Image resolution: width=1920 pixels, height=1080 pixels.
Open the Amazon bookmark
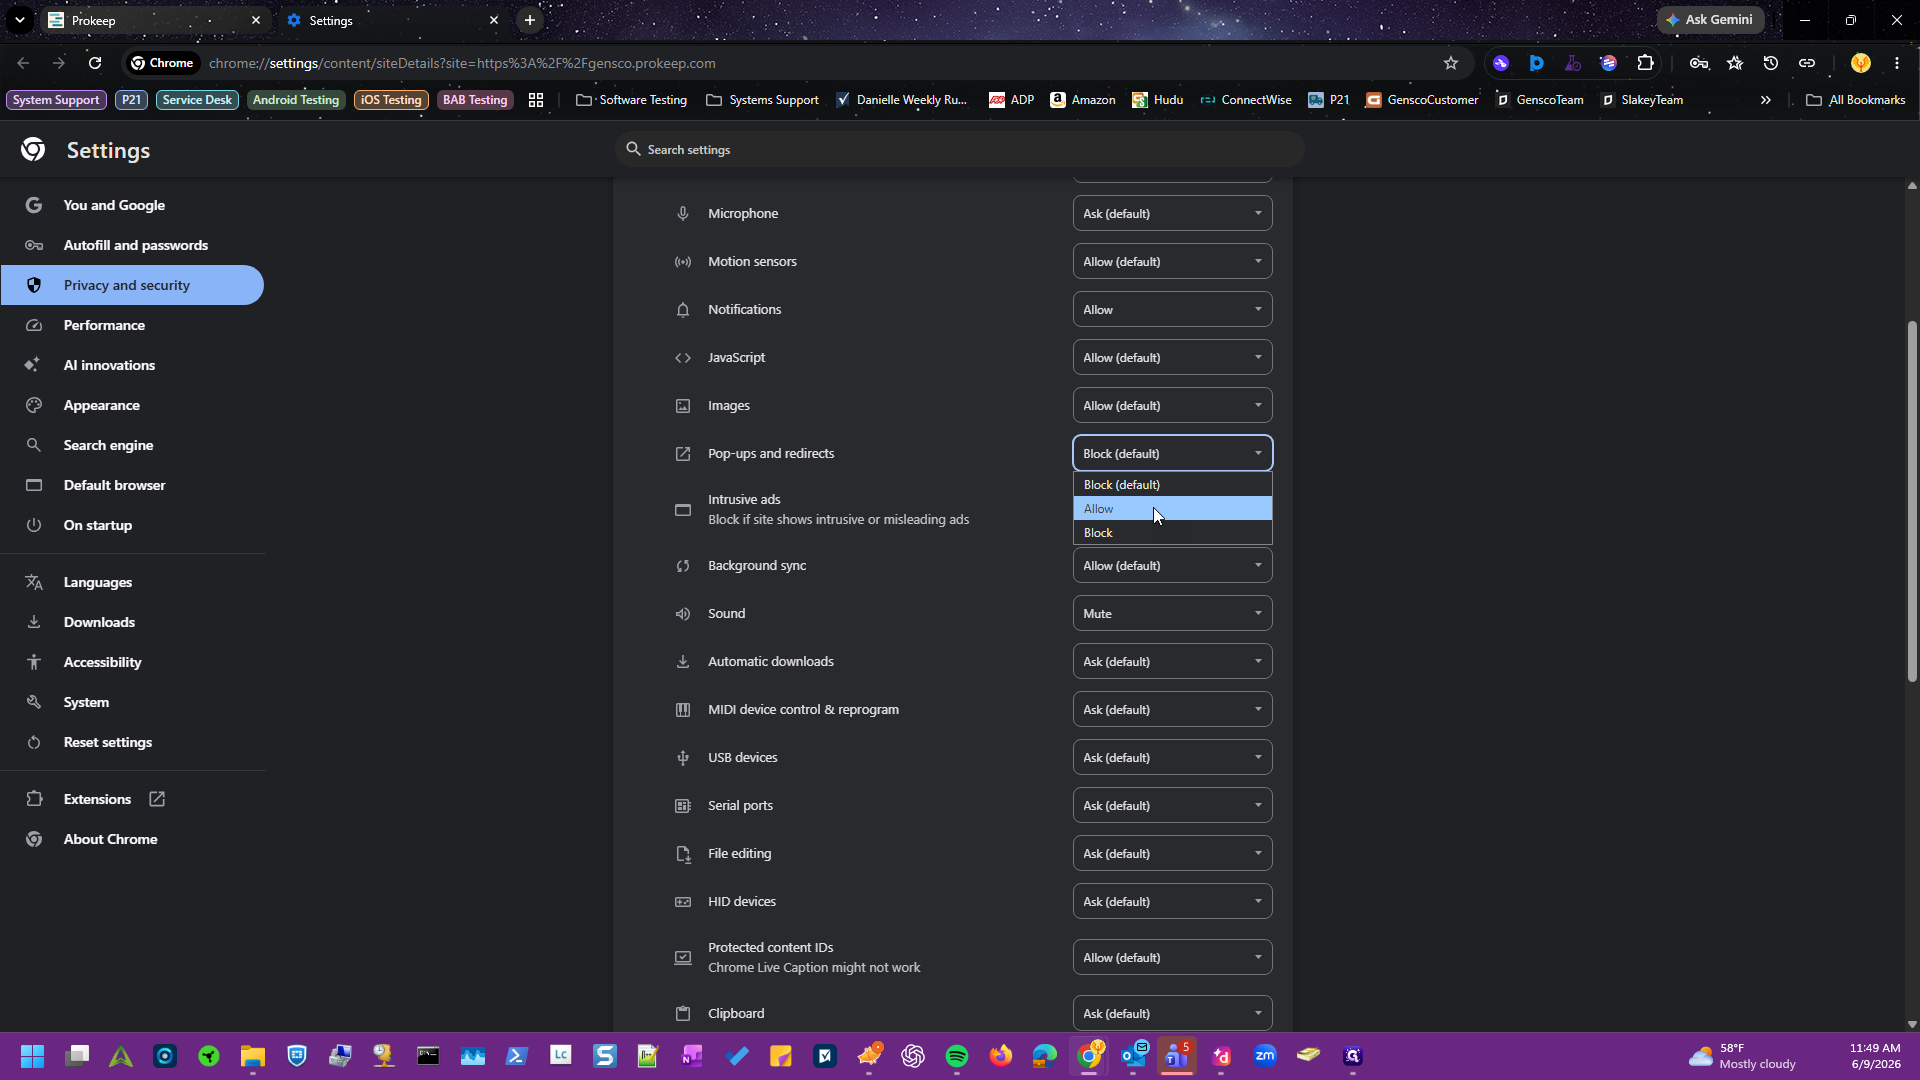tap(1083, 100)
